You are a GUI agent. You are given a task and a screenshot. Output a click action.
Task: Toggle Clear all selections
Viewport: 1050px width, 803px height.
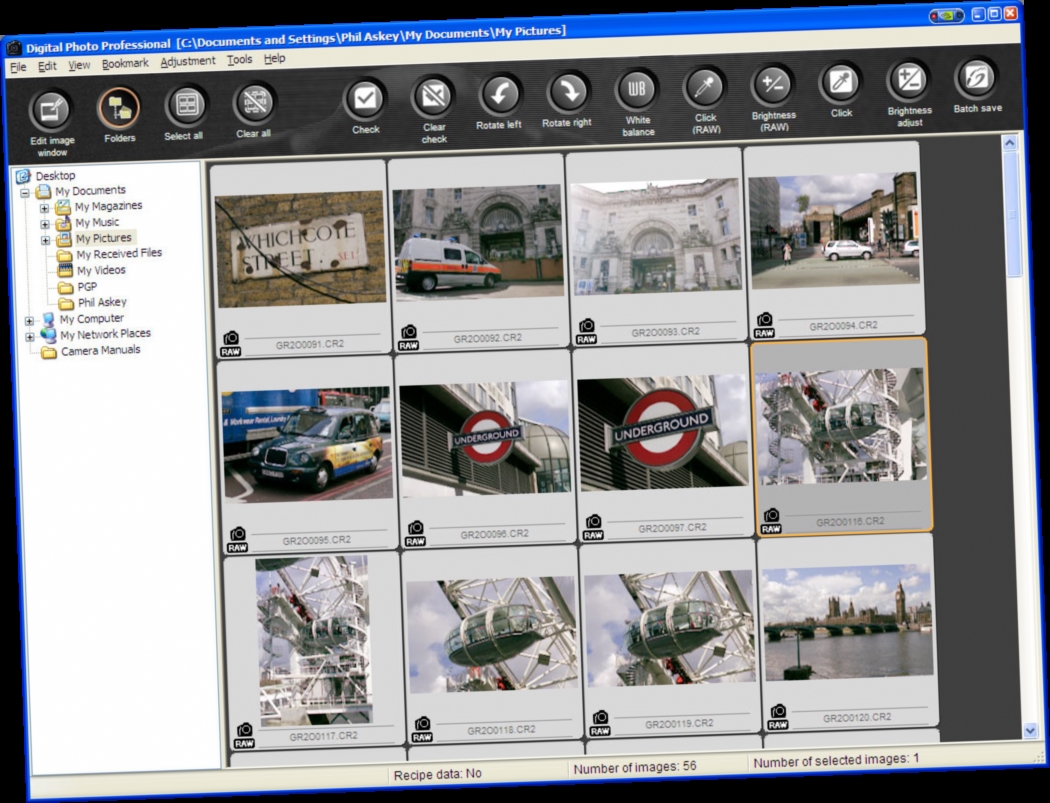pos(253,102)
